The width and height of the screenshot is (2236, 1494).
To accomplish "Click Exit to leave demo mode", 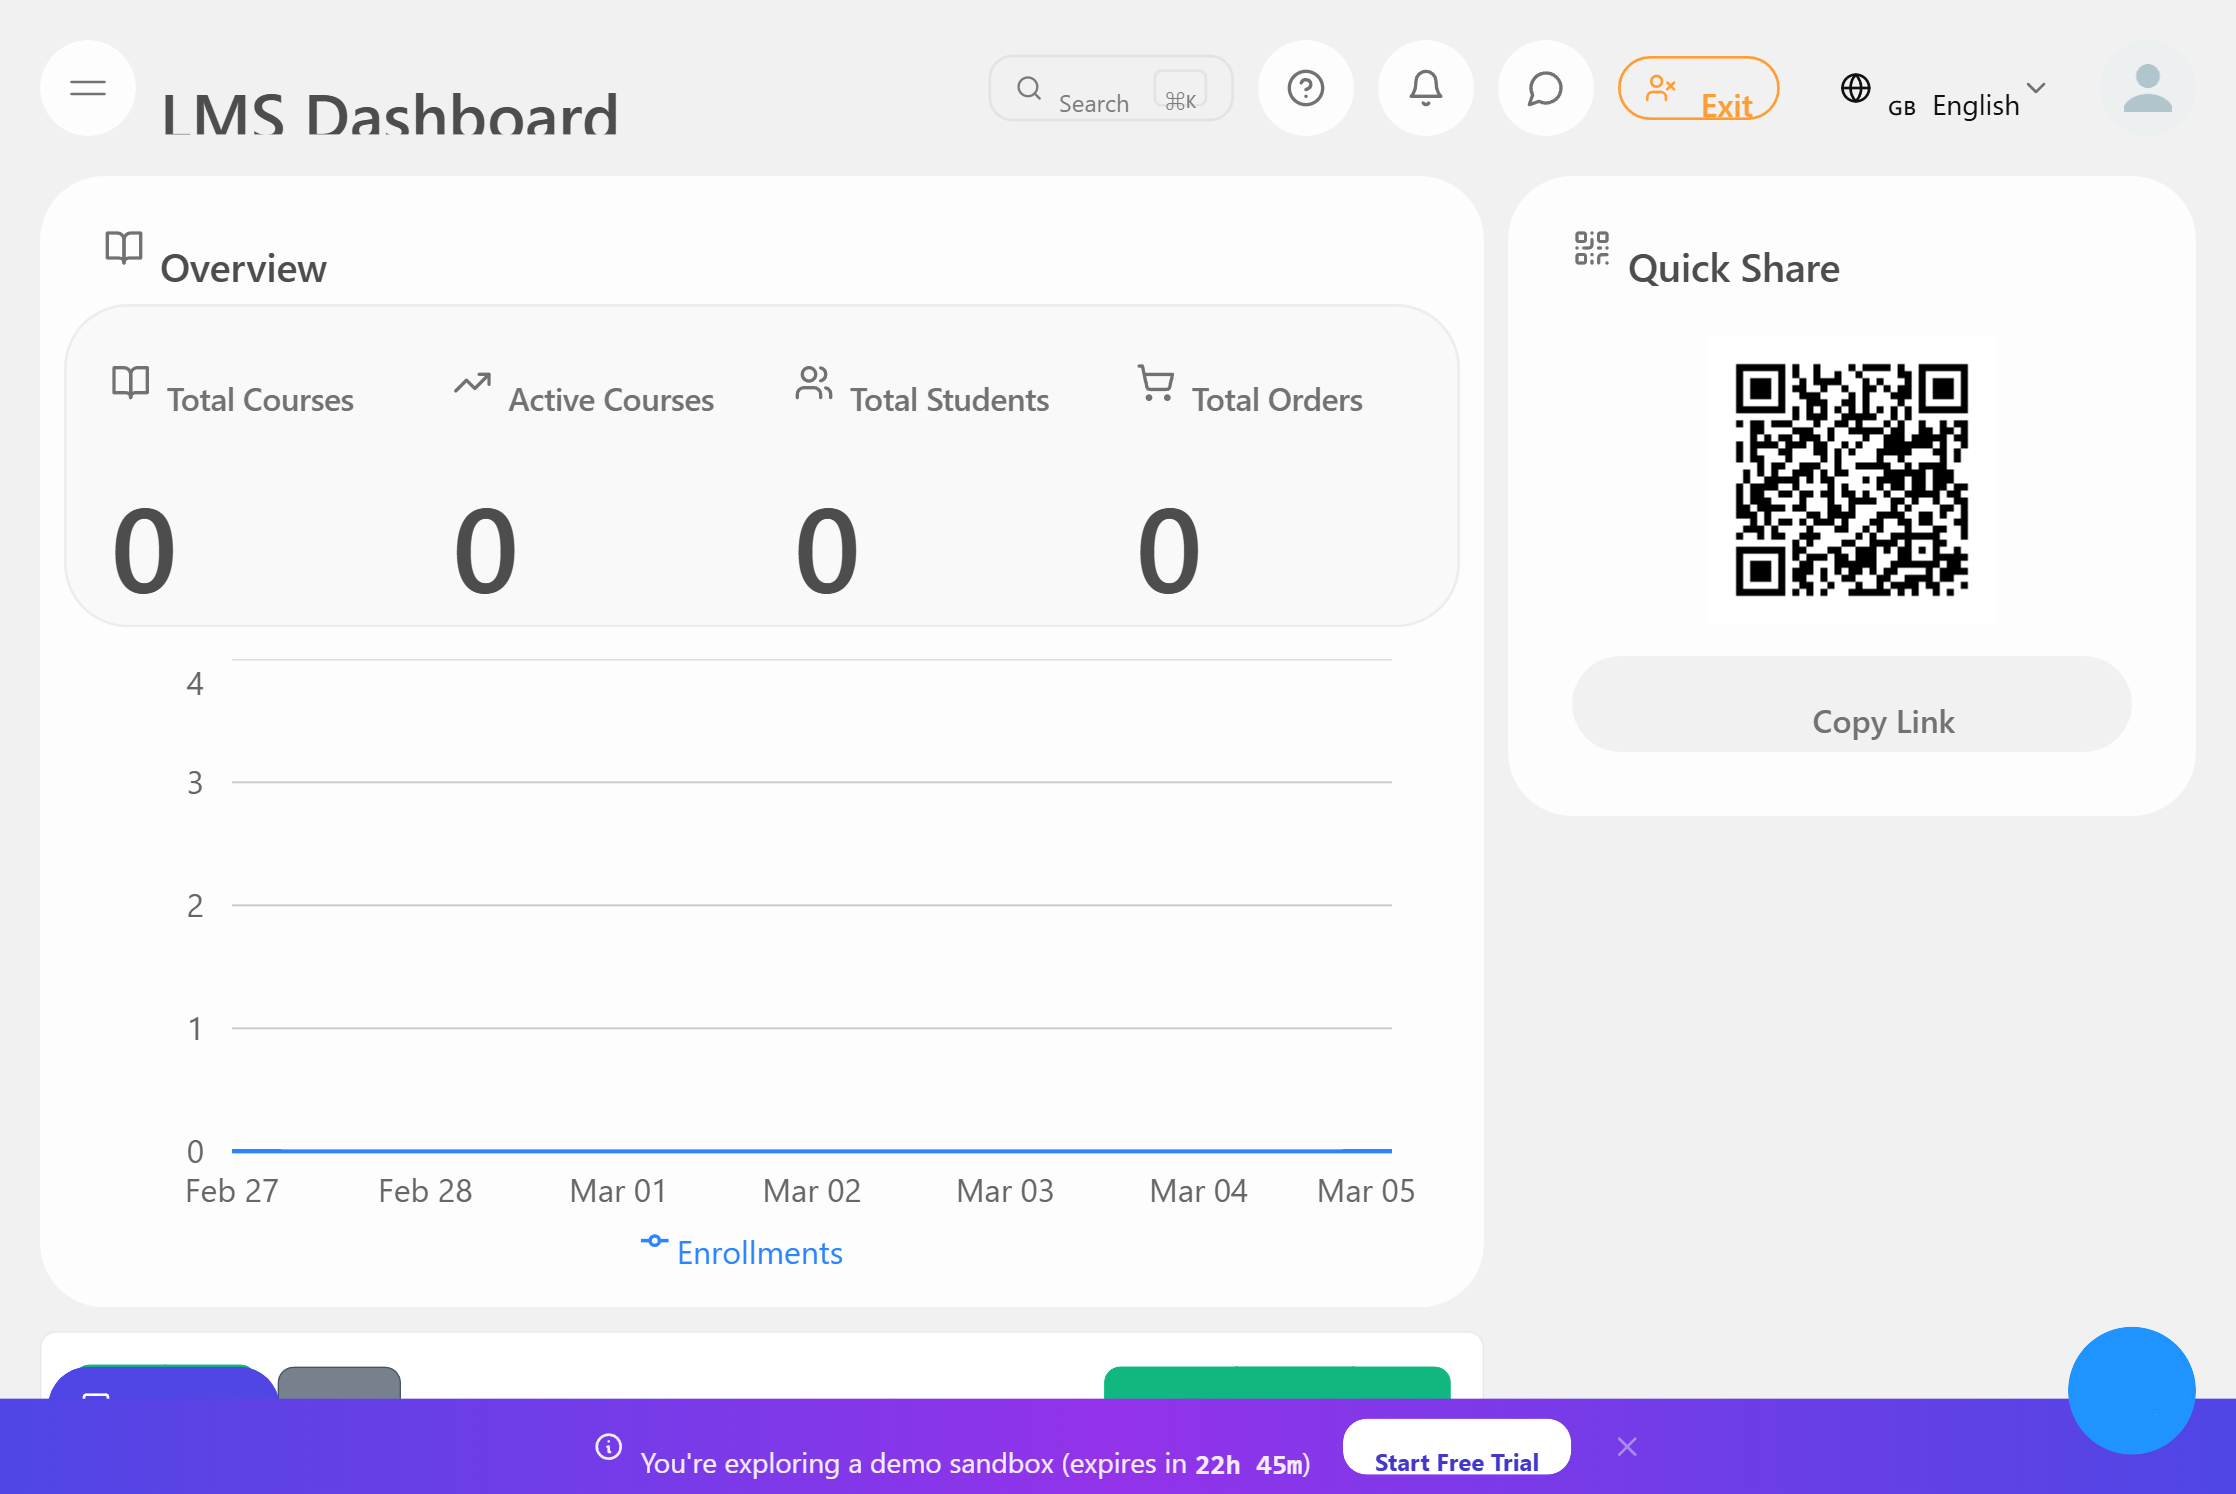I will tap(1698, 89).
